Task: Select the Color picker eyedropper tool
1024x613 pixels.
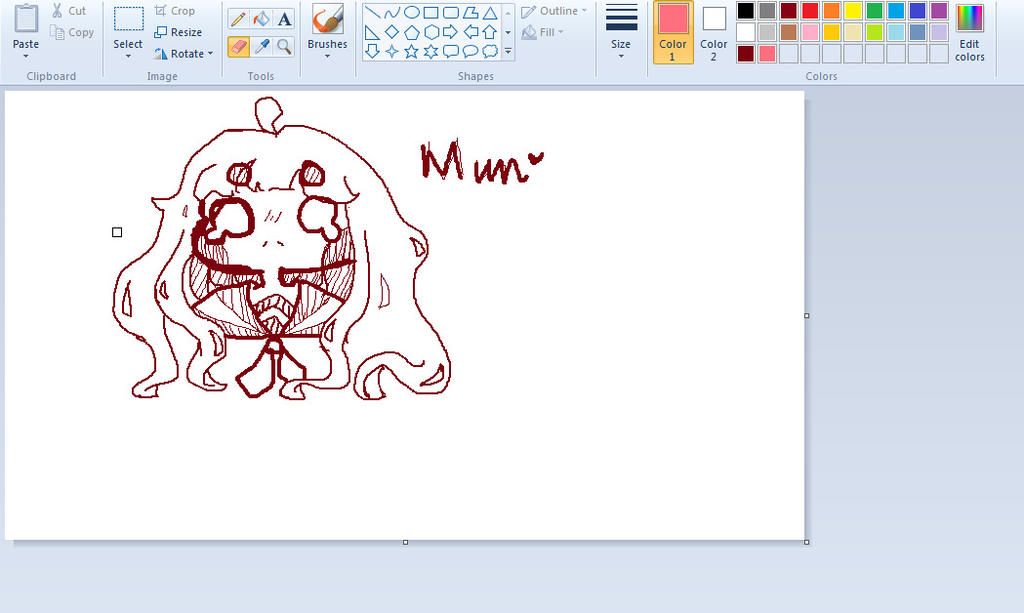Action: pyautogui.click(x=261, y=46)
